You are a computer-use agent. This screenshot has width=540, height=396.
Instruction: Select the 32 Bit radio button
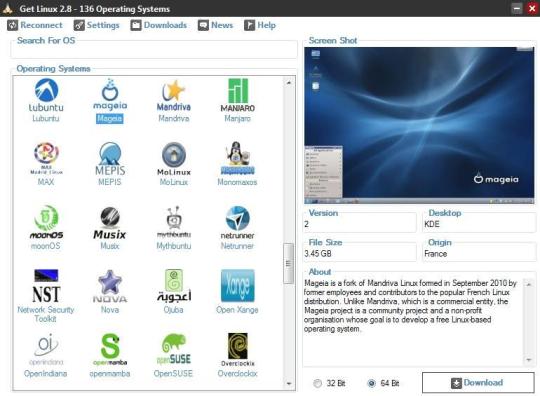tap(318, 383)
